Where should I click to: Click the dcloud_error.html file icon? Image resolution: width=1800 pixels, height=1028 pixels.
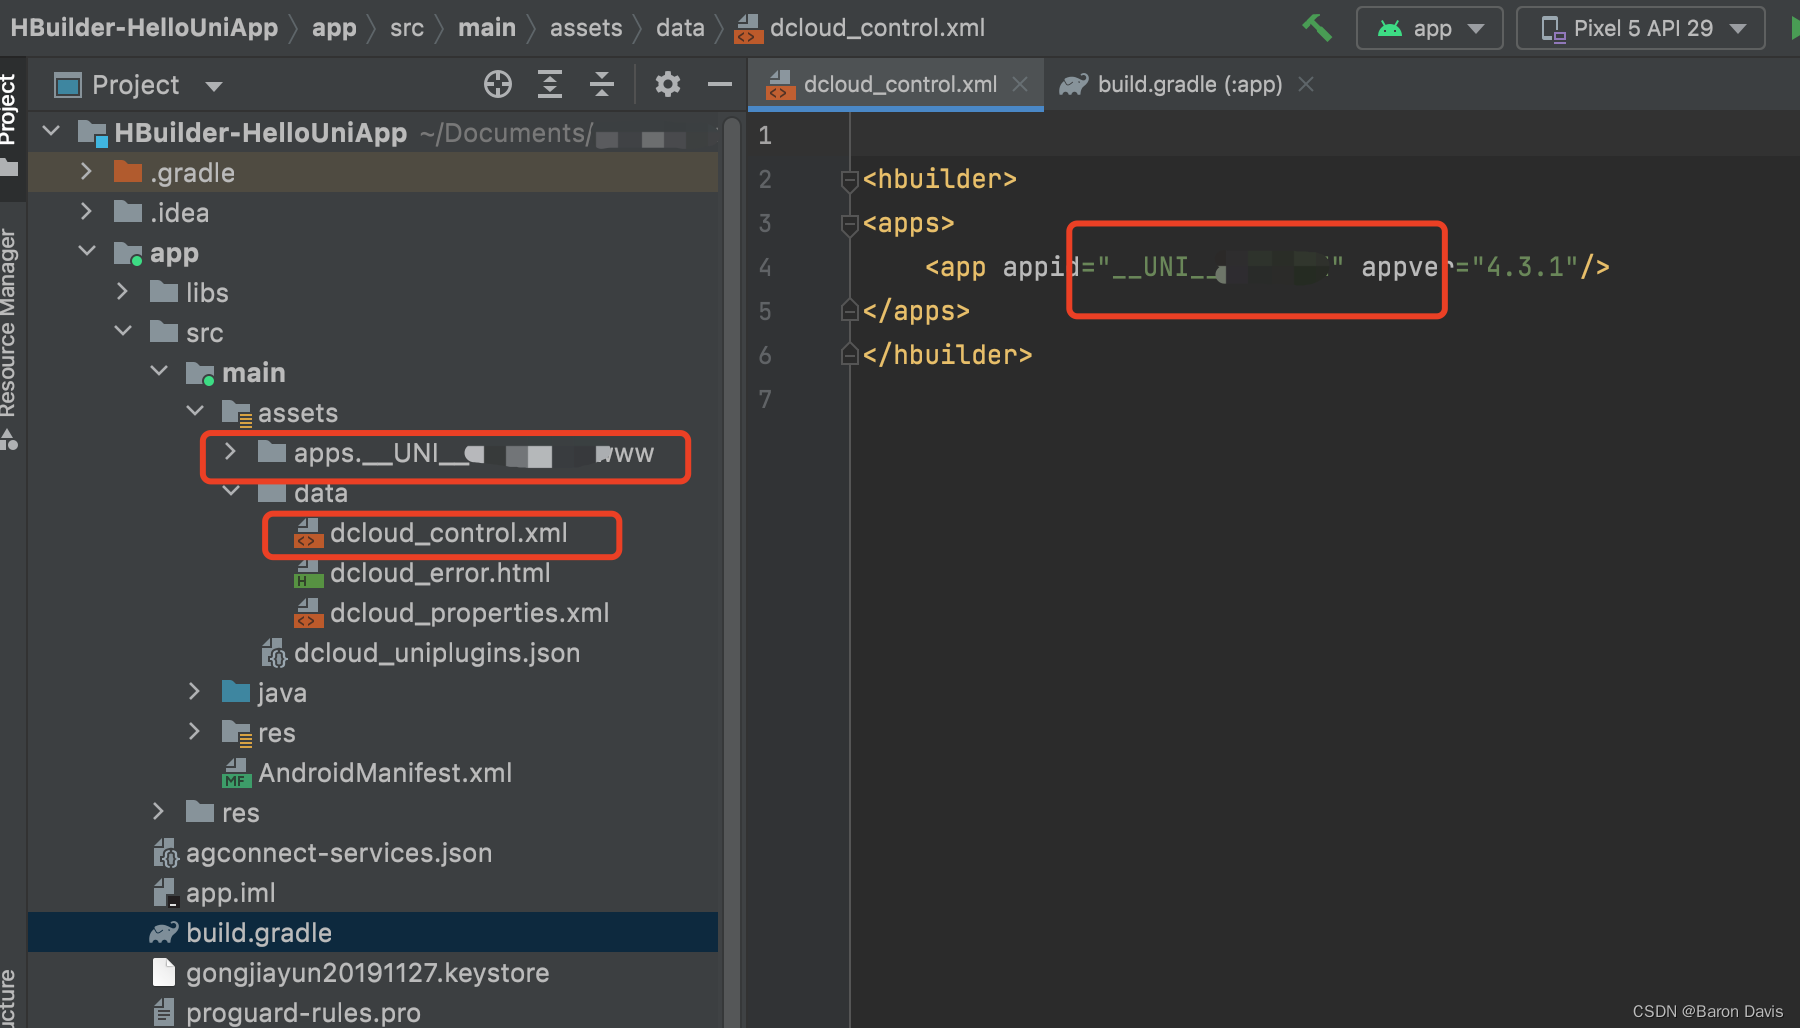coord(308,573)
